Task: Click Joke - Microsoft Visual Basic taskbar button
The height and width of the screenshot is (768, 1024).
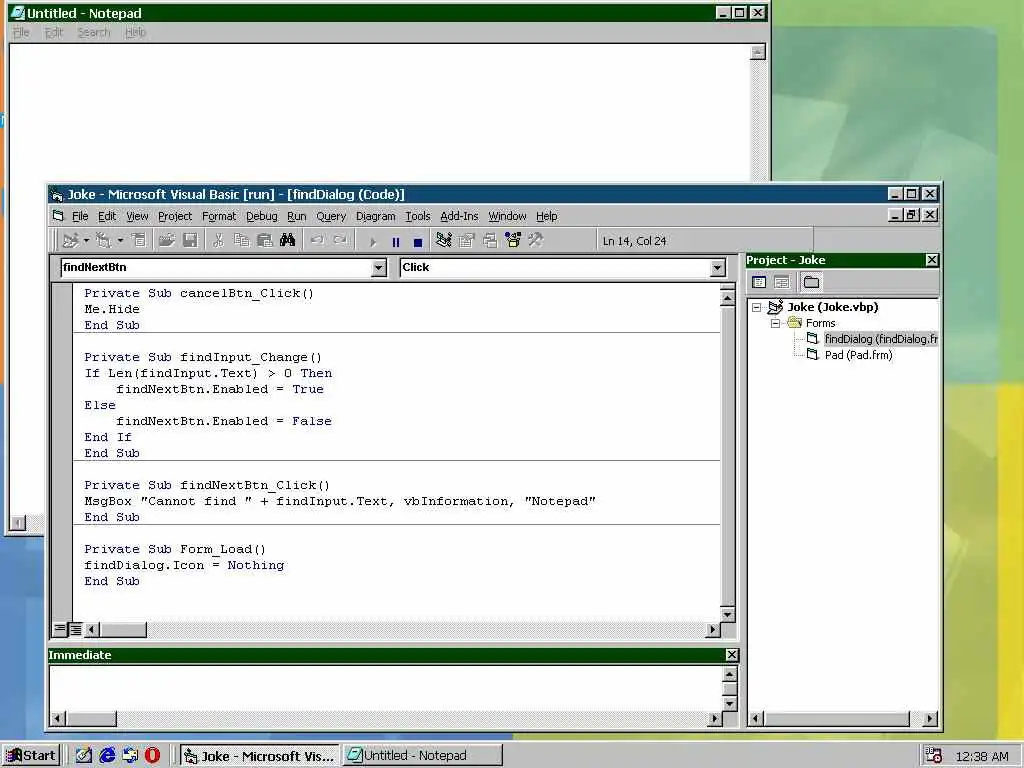Action: [x=259, y=756]
